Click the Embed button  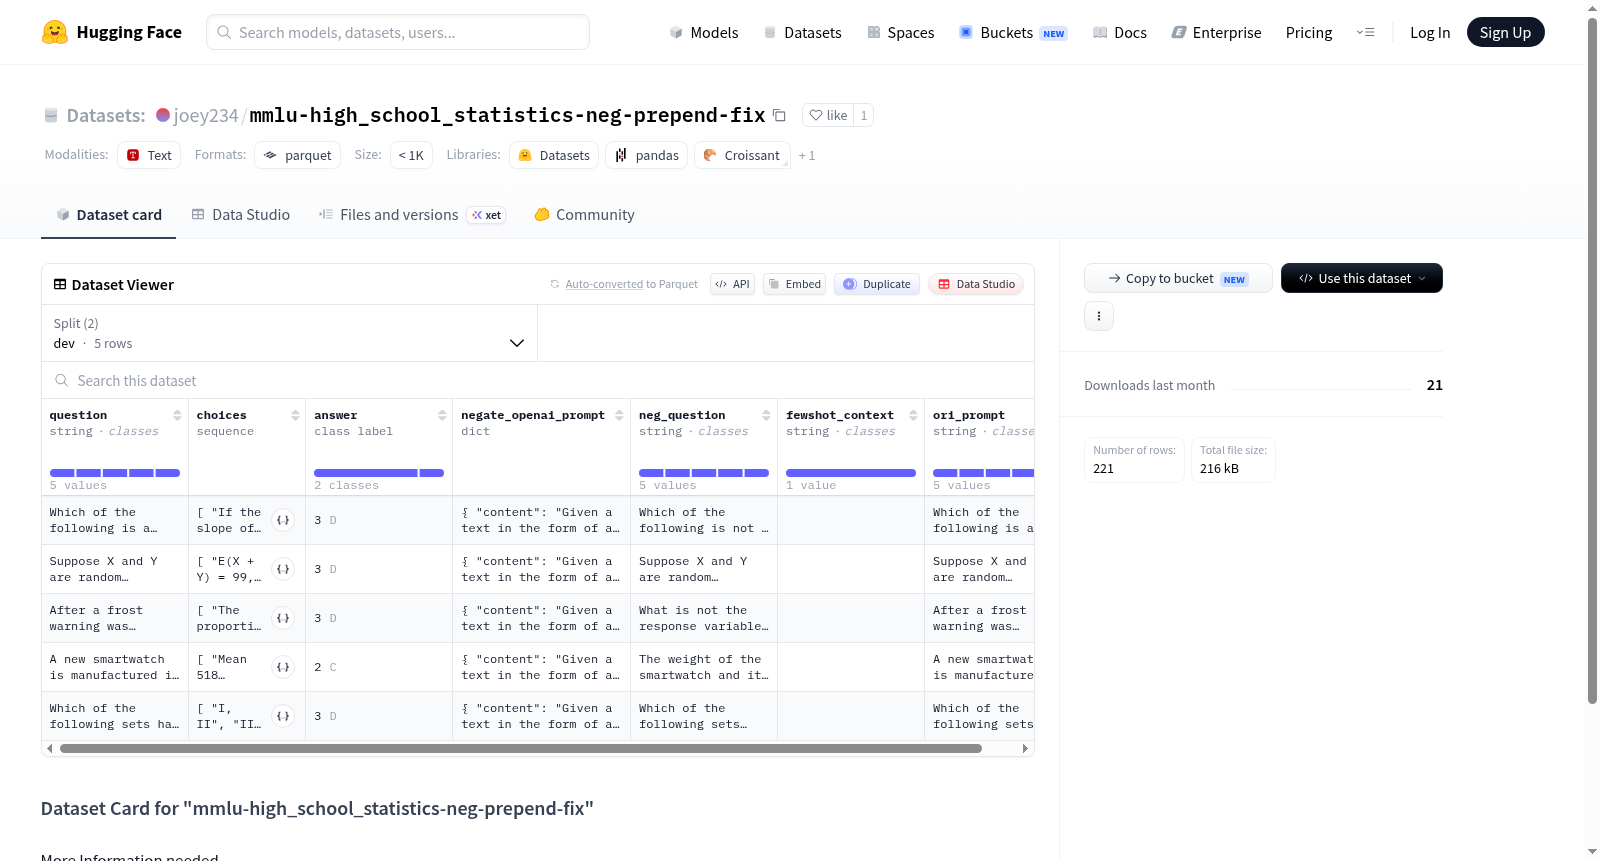point(795,284)
